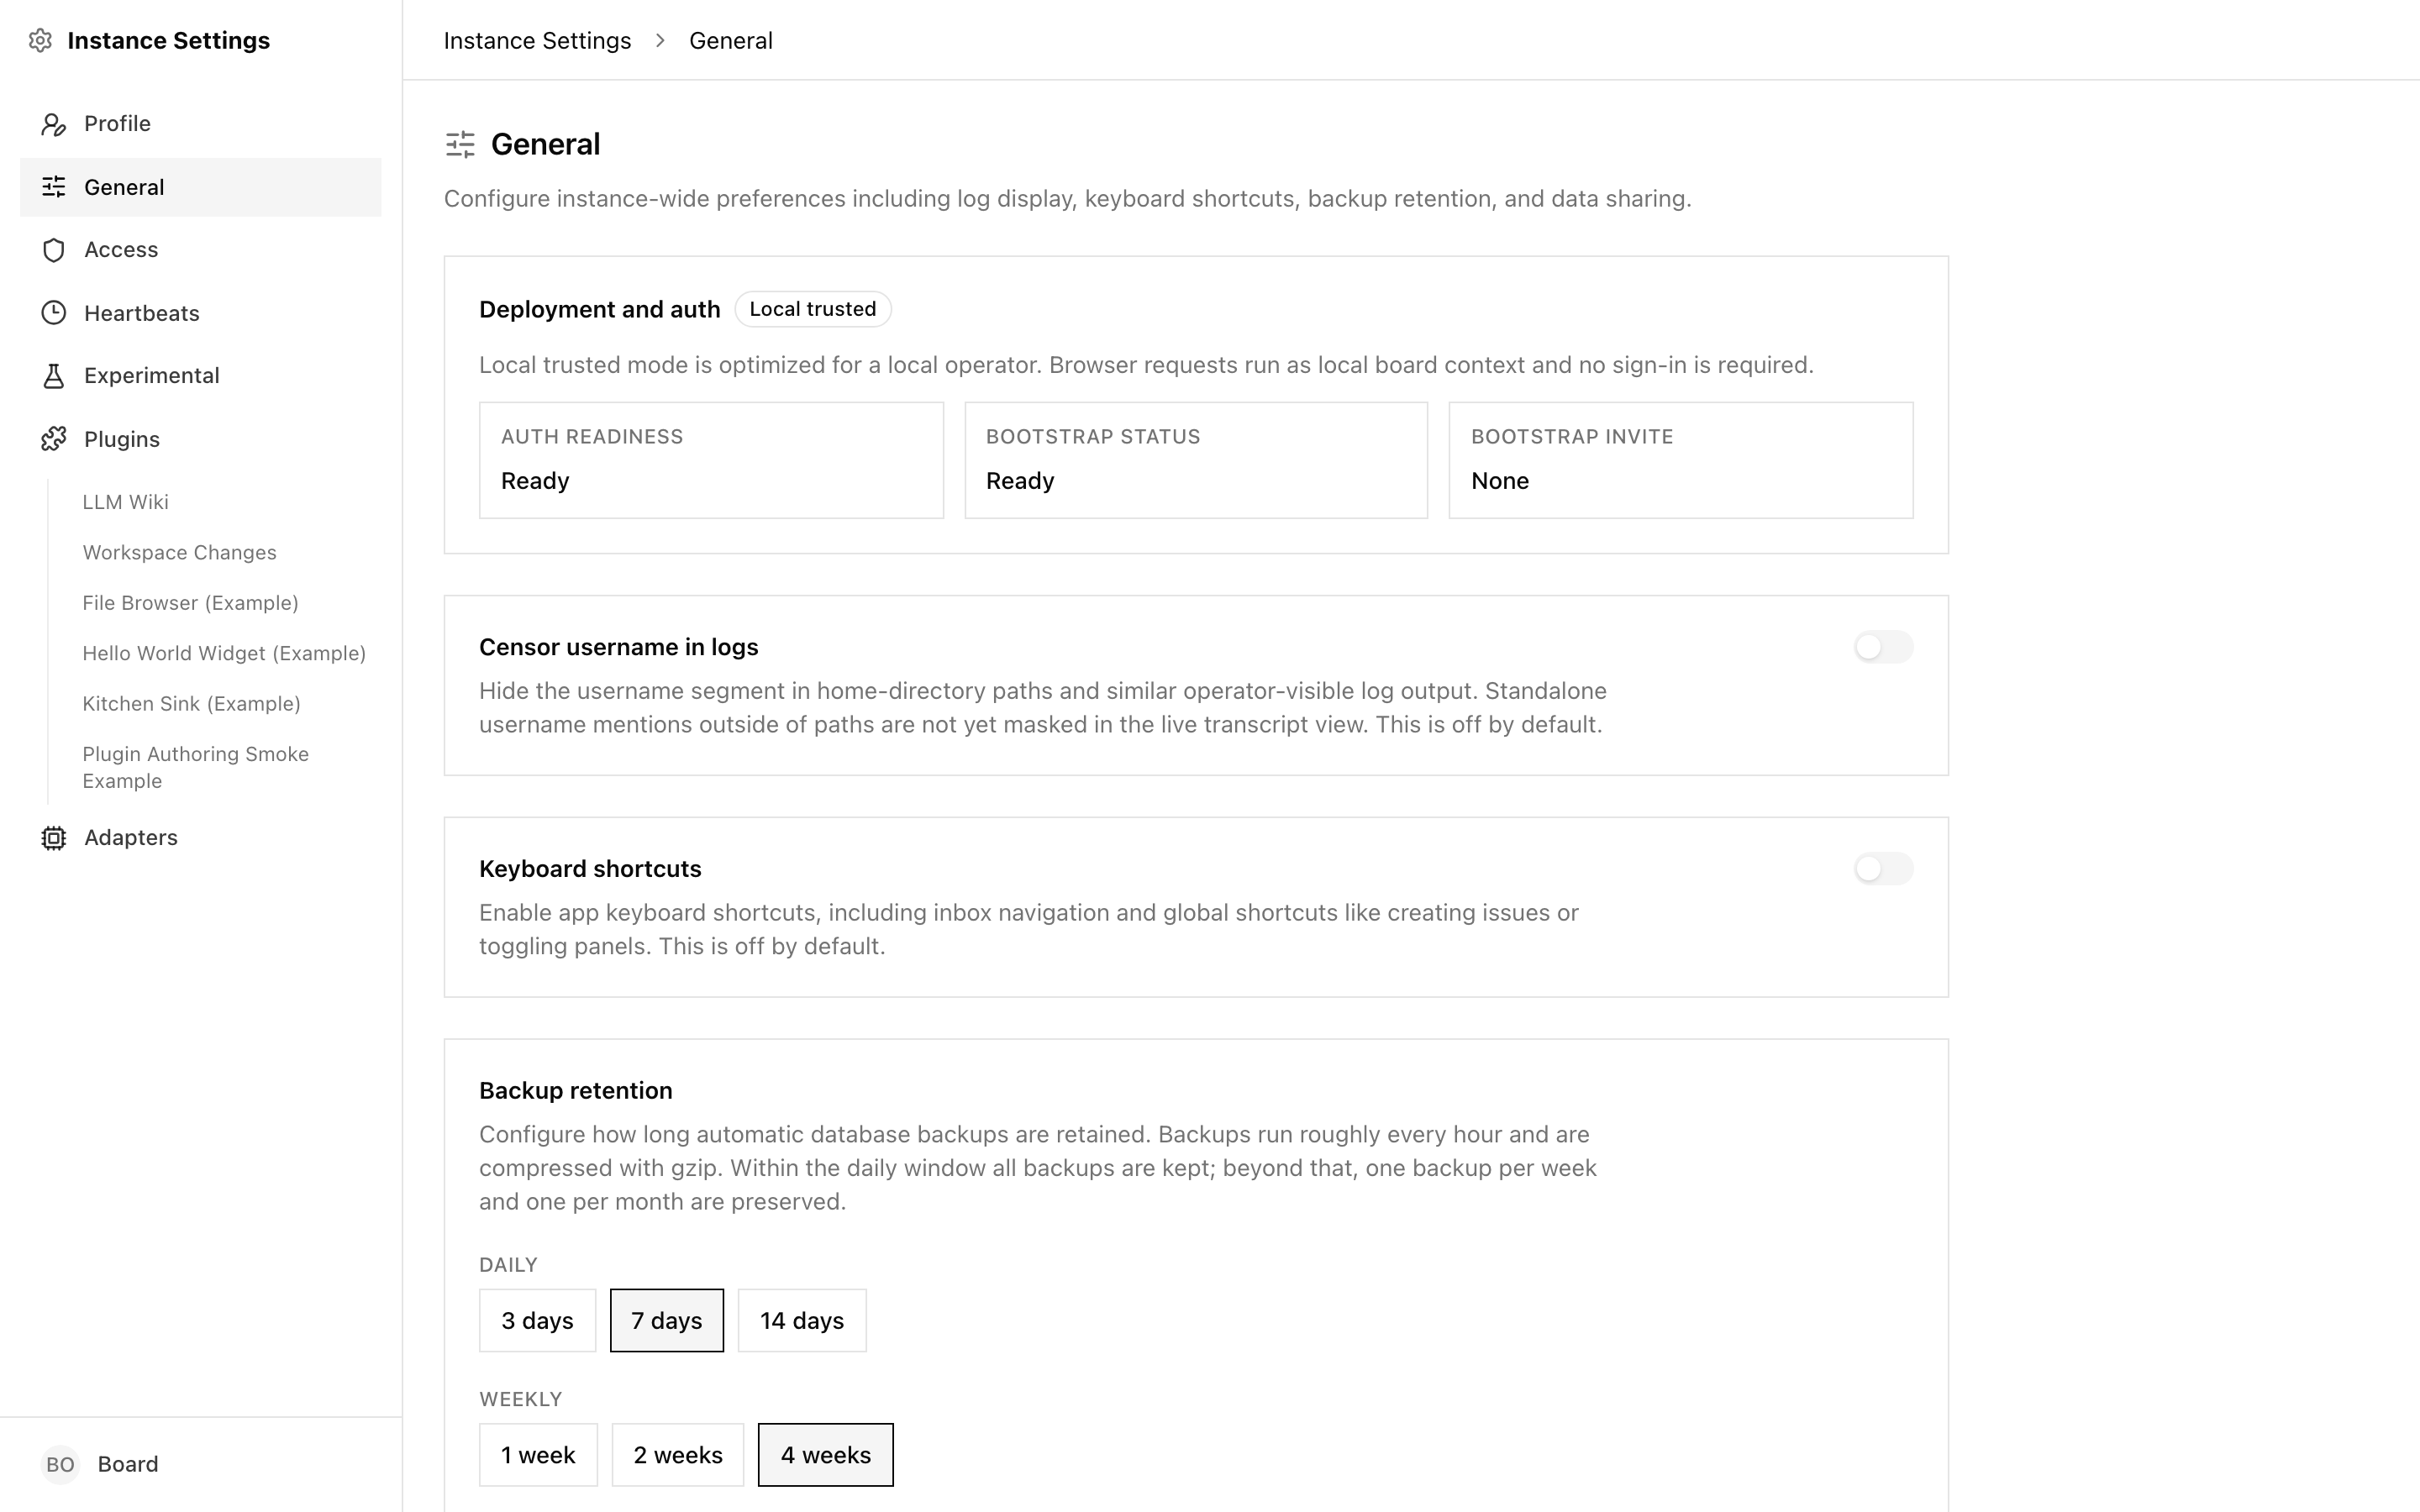The width and height of the screenshot is (2420, 1512).
Task: Select 3 days daily retention
Action: pos(537,1320)
